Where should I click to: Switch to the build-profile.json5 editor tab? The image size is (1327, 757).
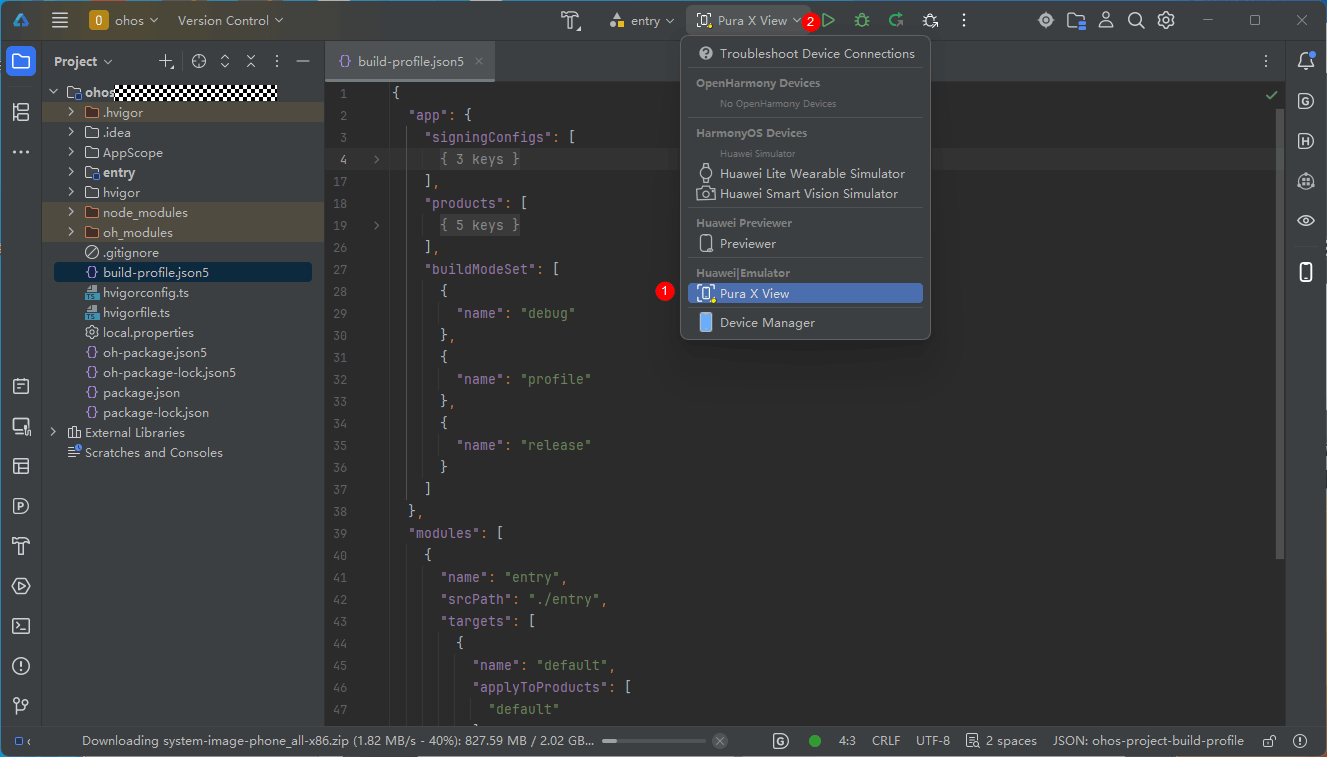(x=410, y=61)
